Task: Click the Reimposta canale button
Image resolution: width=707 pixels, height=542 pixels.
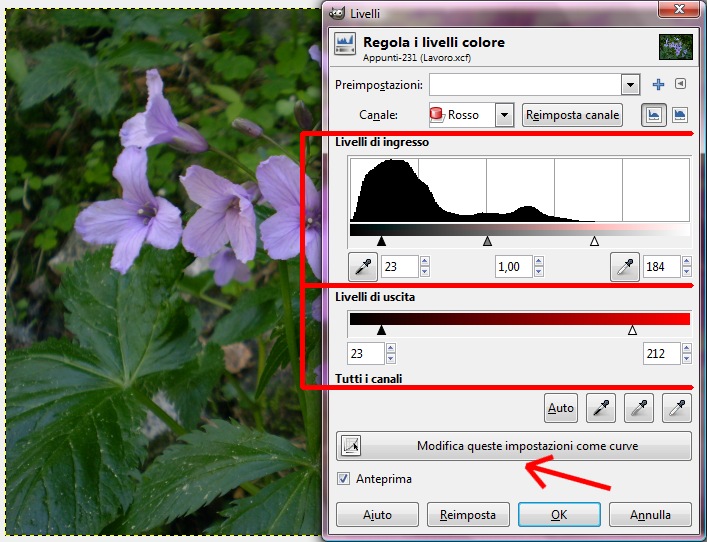Action: [572, 115]
